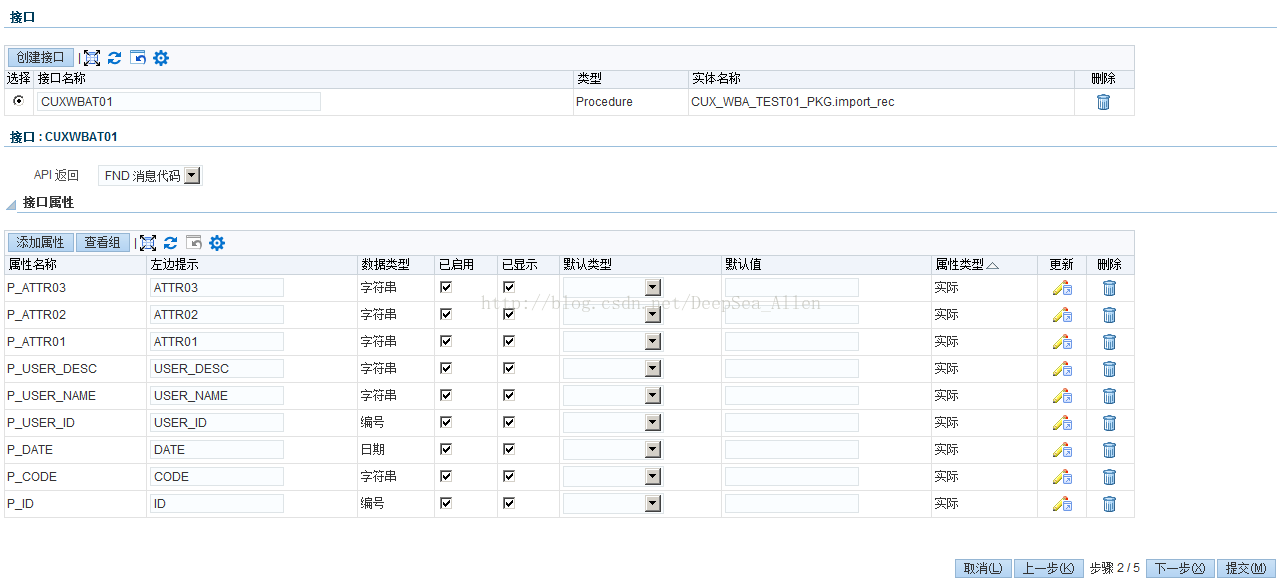Click update pencil icon for P_USER_NAME
The width and height of the screenshot is (1283, 585).
[1062, 396]
